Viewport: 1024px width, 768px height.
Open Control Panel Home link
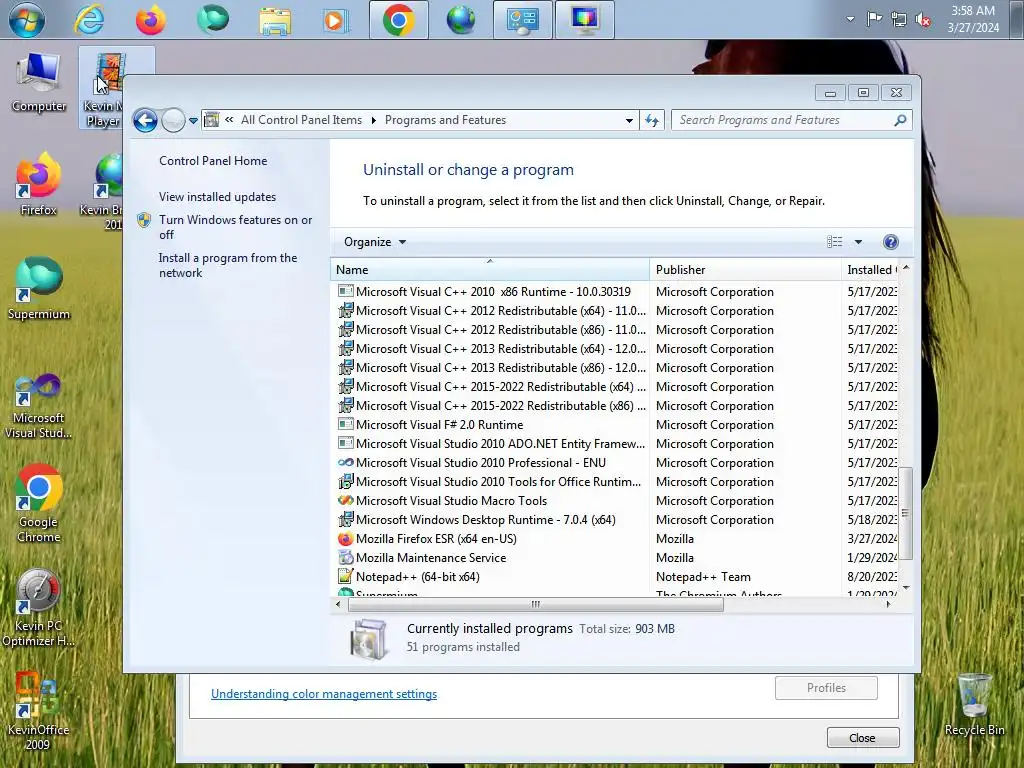213,161
